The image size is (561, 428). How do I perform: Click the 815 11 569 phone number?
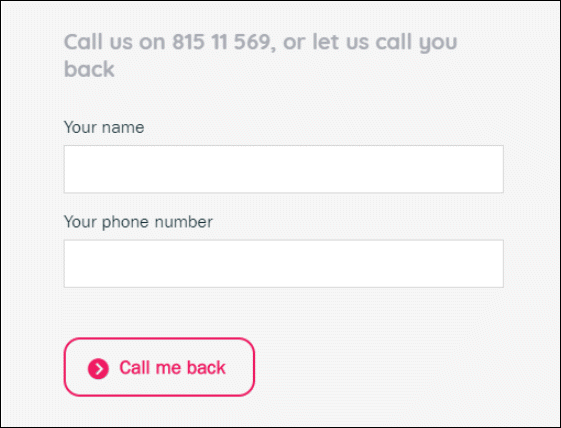(221, 42)
